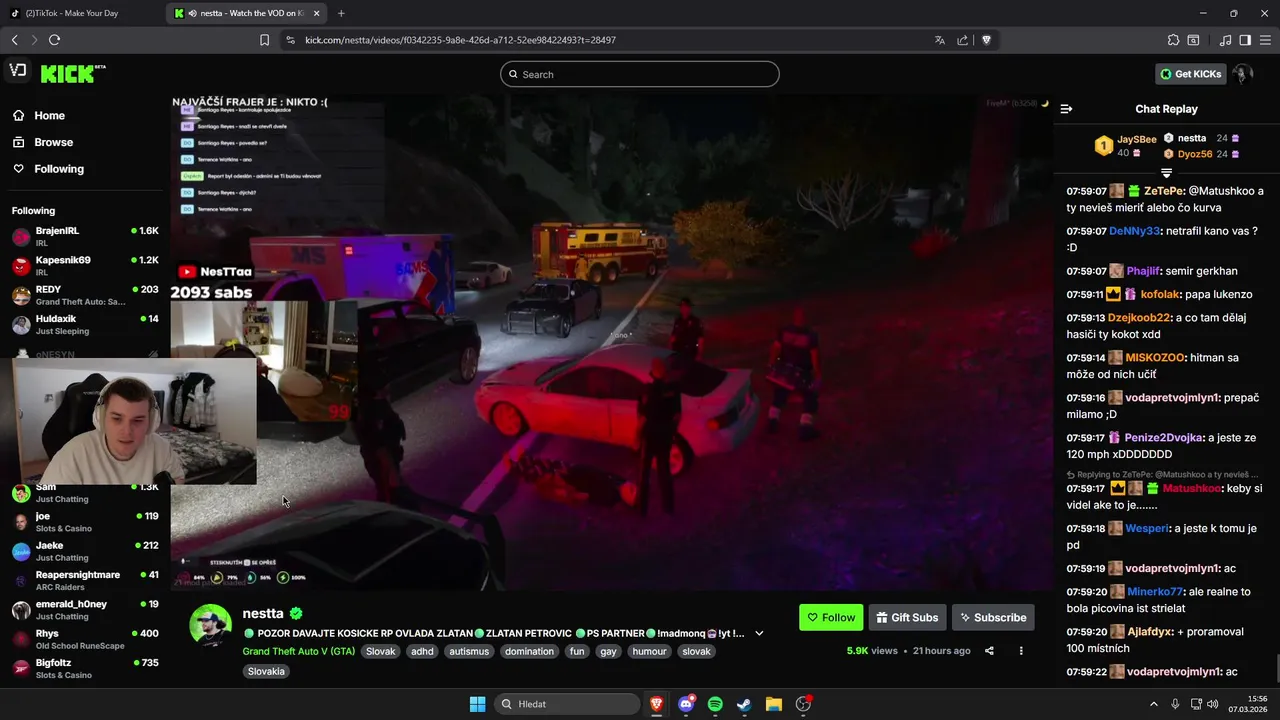This screenshot has height=720, width=1280.
Task: Click the translate page icon
Action: click(939, 40)
